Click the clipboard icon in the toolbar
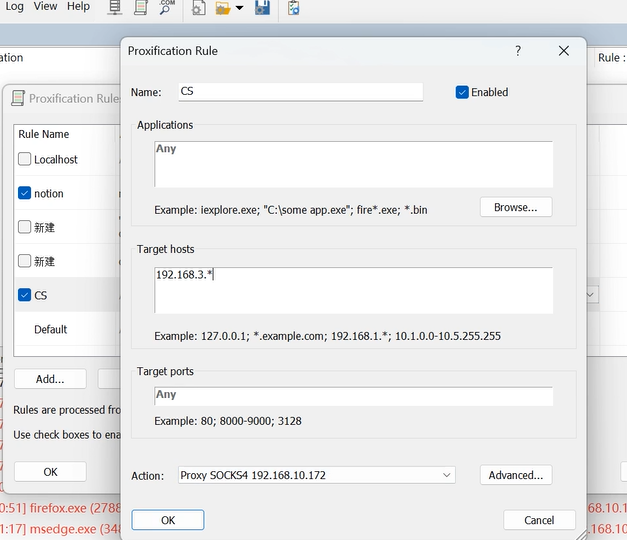Screen dimensions: 627x540 (293, 8)
